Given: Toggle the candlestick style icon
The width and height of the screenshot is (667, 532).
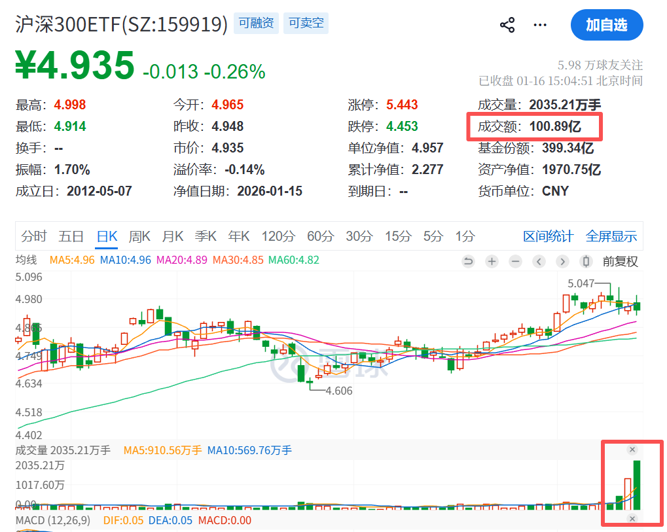Looking at the screenshot, I should 585,261.
